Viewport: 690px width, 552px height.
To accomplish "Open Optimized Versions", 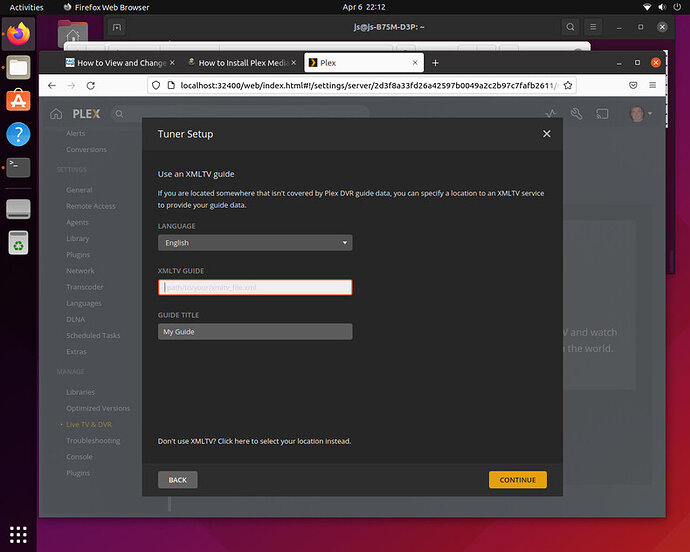I will 98,408.
